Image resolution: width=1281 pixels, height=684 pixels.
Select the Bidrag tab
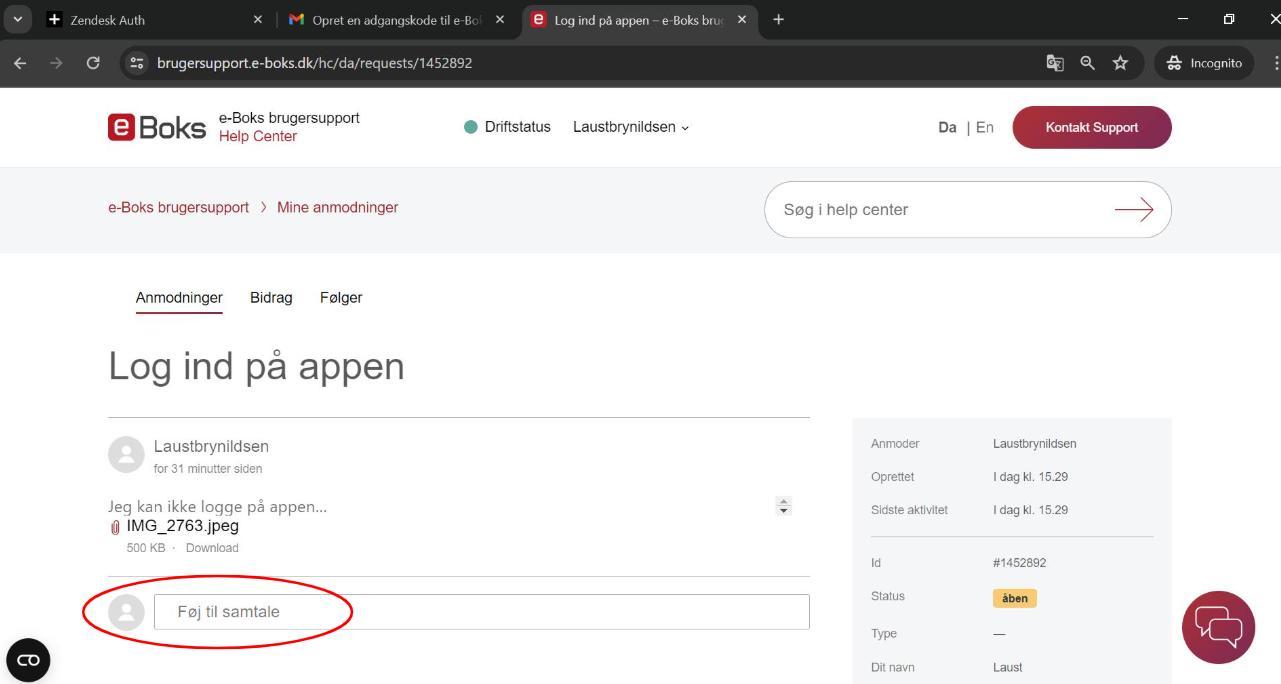coord(271,297)
